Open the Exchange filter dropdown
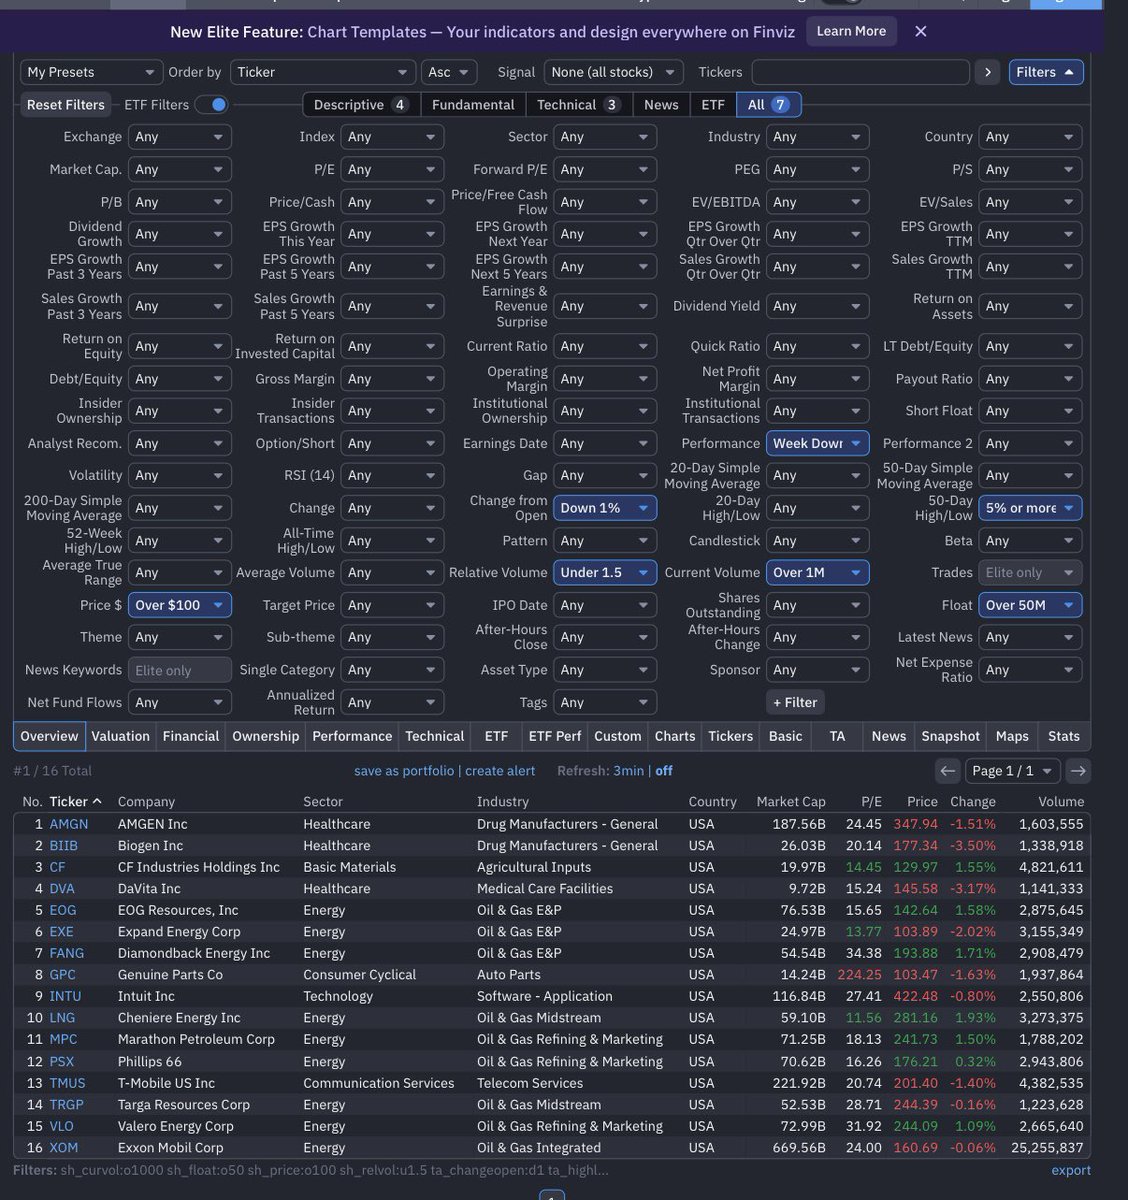1128x1200 pixels. [x=180, y=137]
